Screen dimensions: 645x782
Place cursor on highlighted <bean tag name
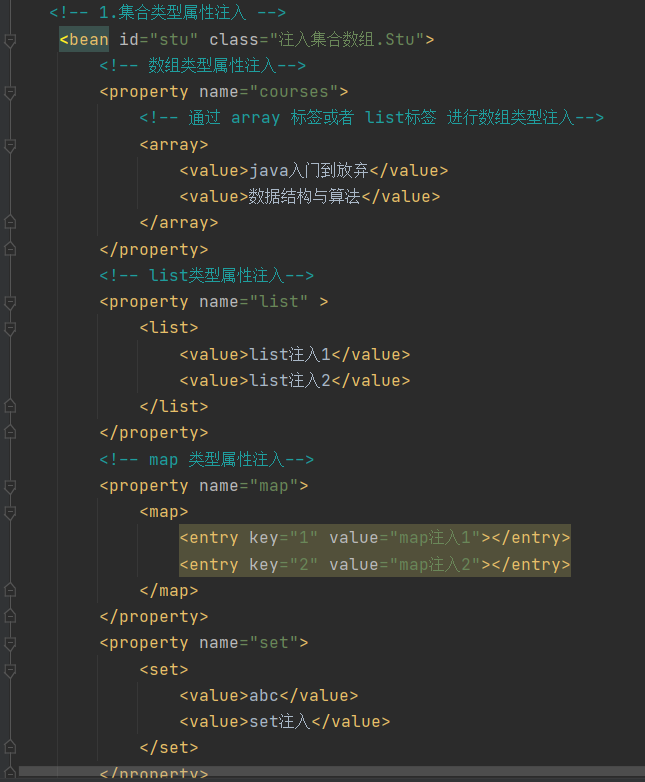pyautogui.click(x=84, y=39)
